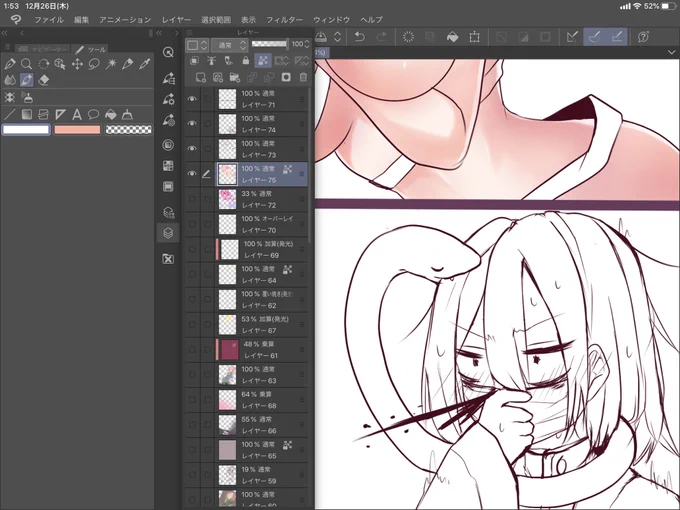
Task: Open the レイヤー menu
Action: (176, 20)
